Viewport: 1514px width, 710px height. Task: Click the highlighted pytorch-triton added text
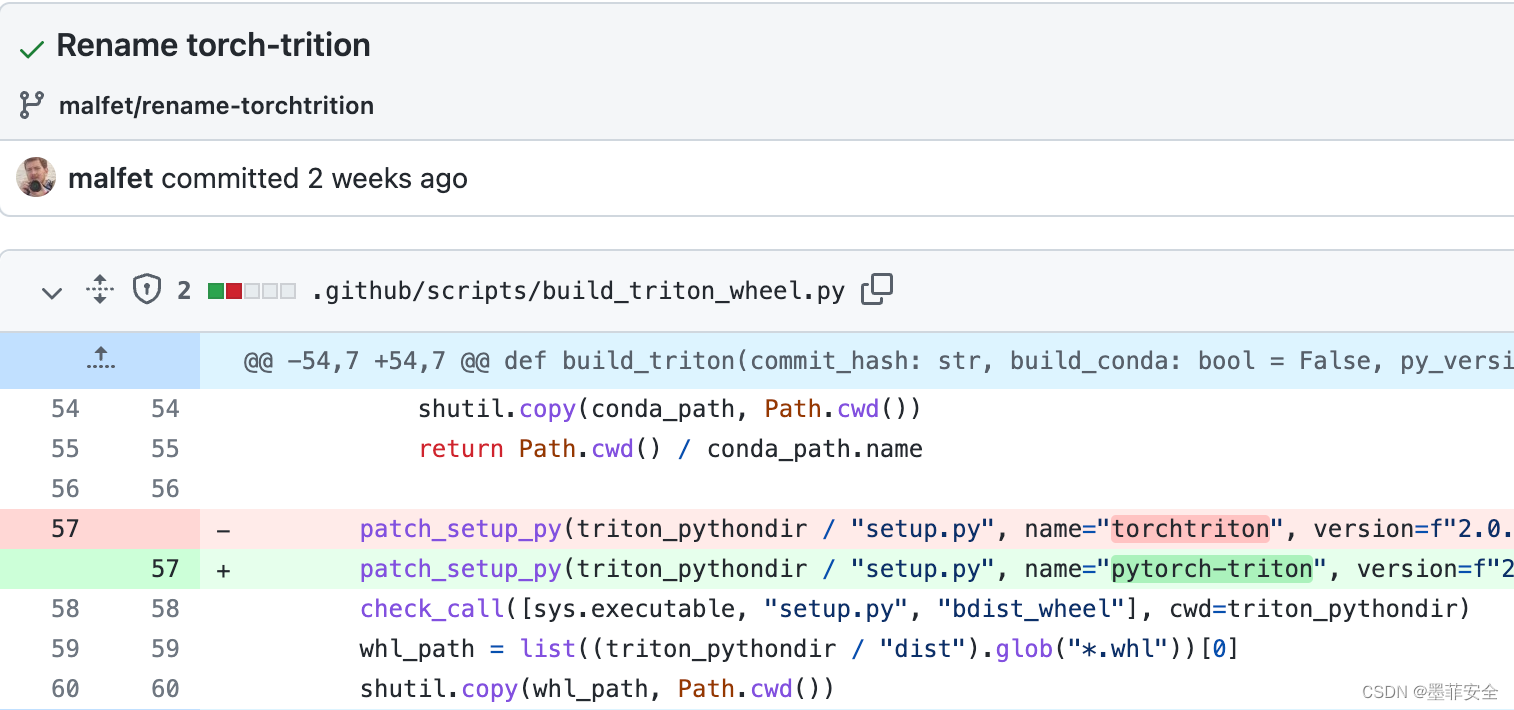coord(1211,569)
